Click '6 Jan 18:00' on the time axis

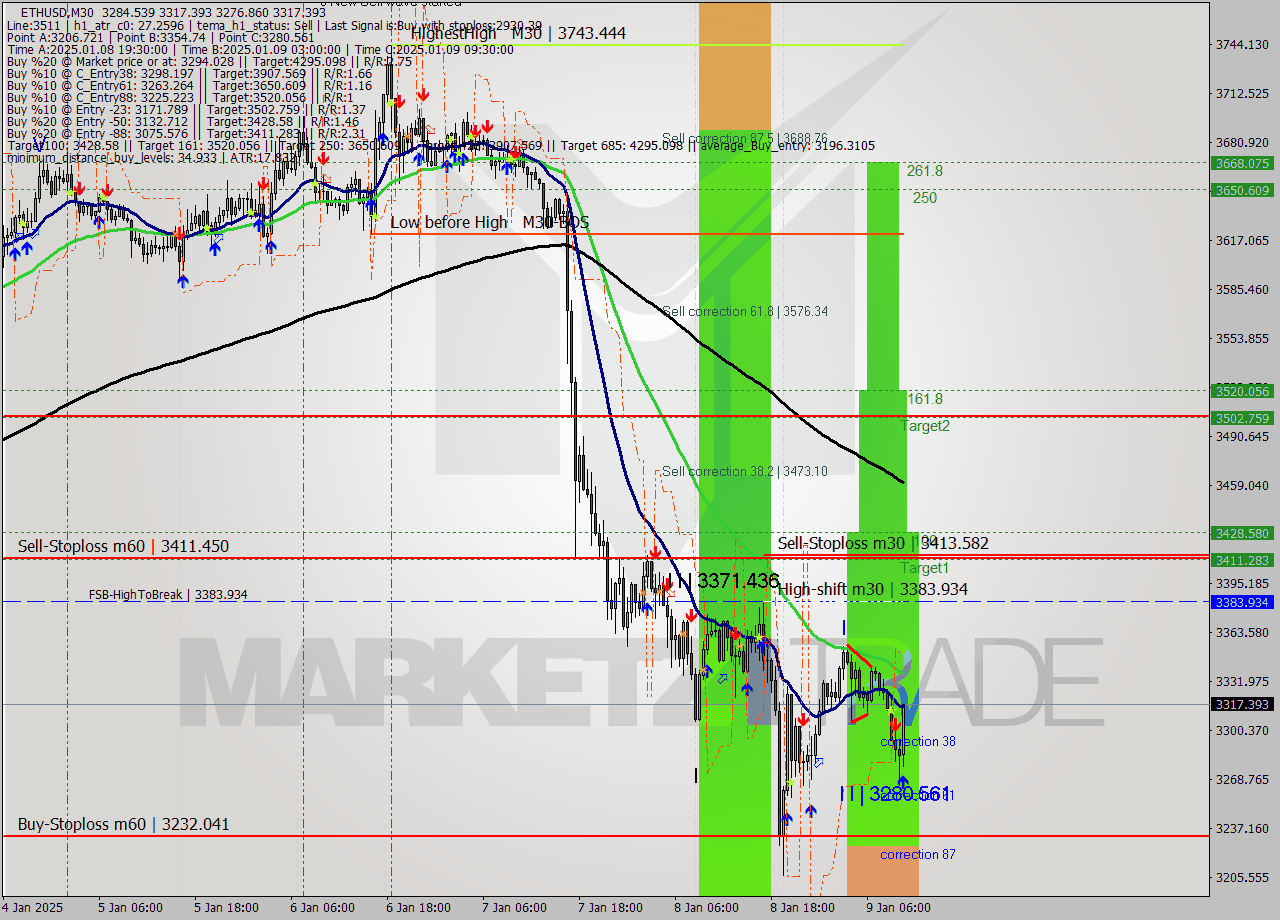pyautogui.click(x=419, y=908)
